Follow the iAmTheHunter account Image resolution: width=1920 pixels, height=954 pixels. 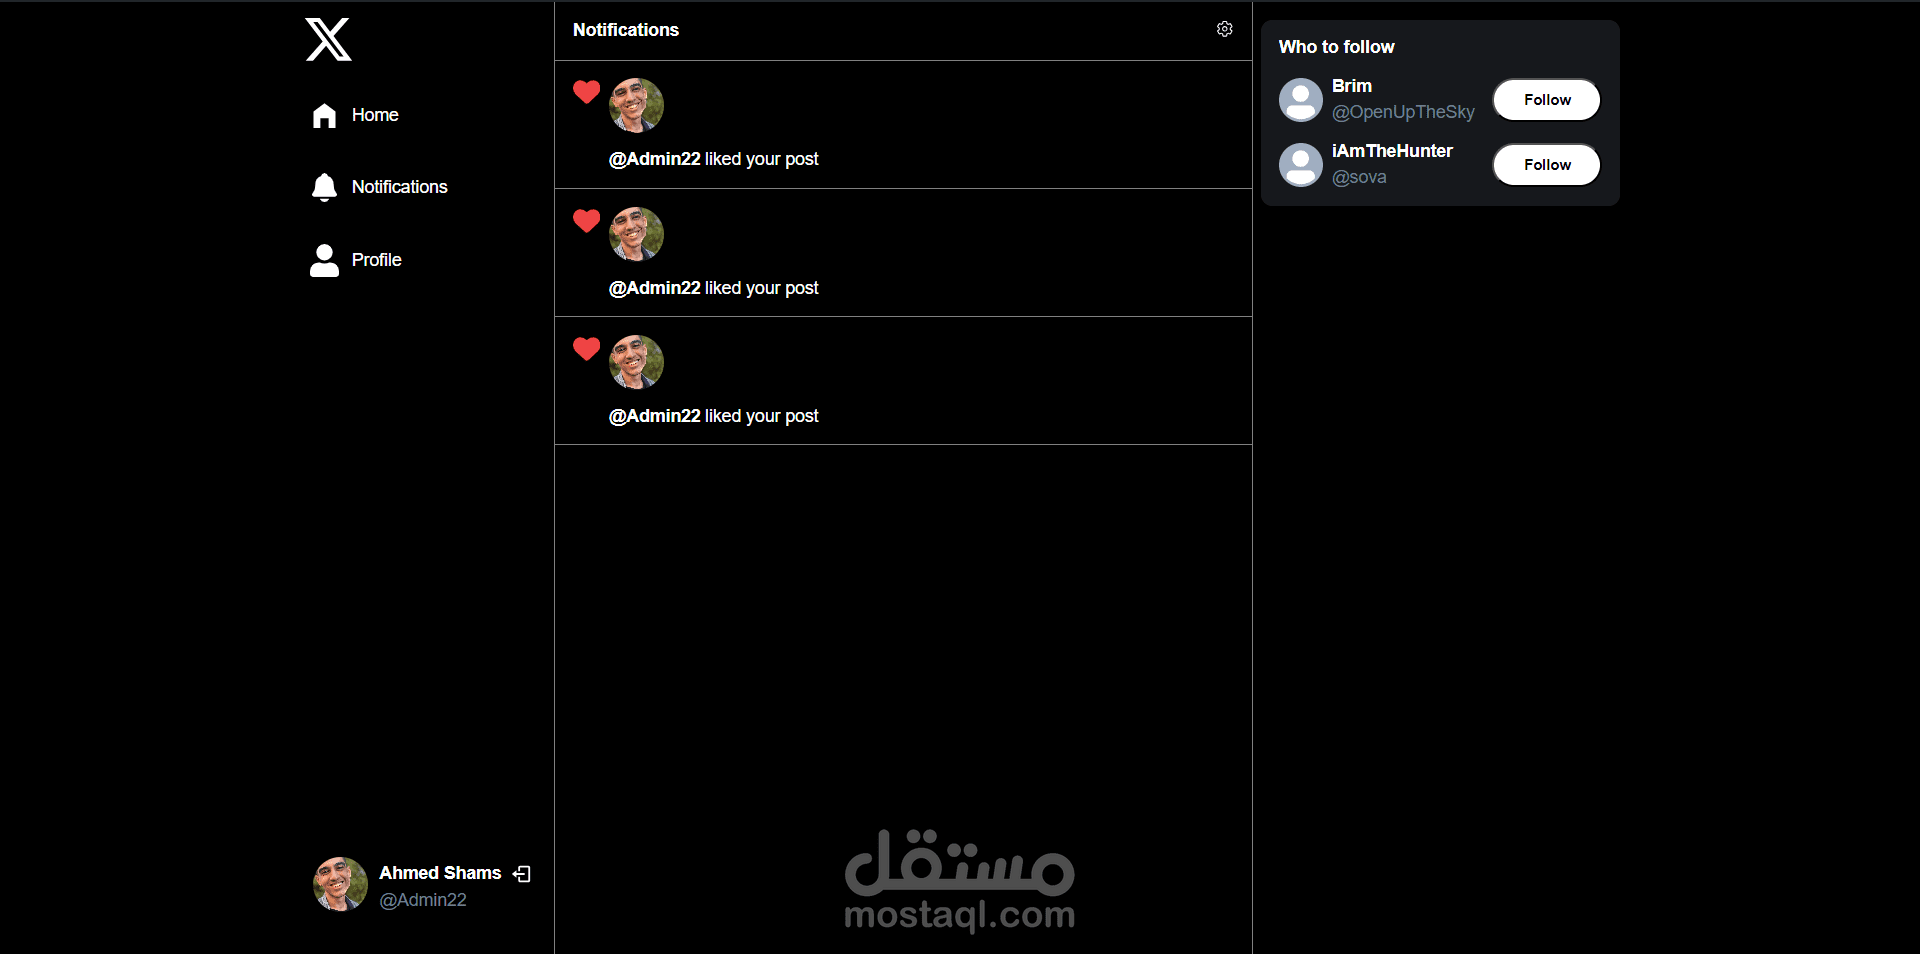1547,165
